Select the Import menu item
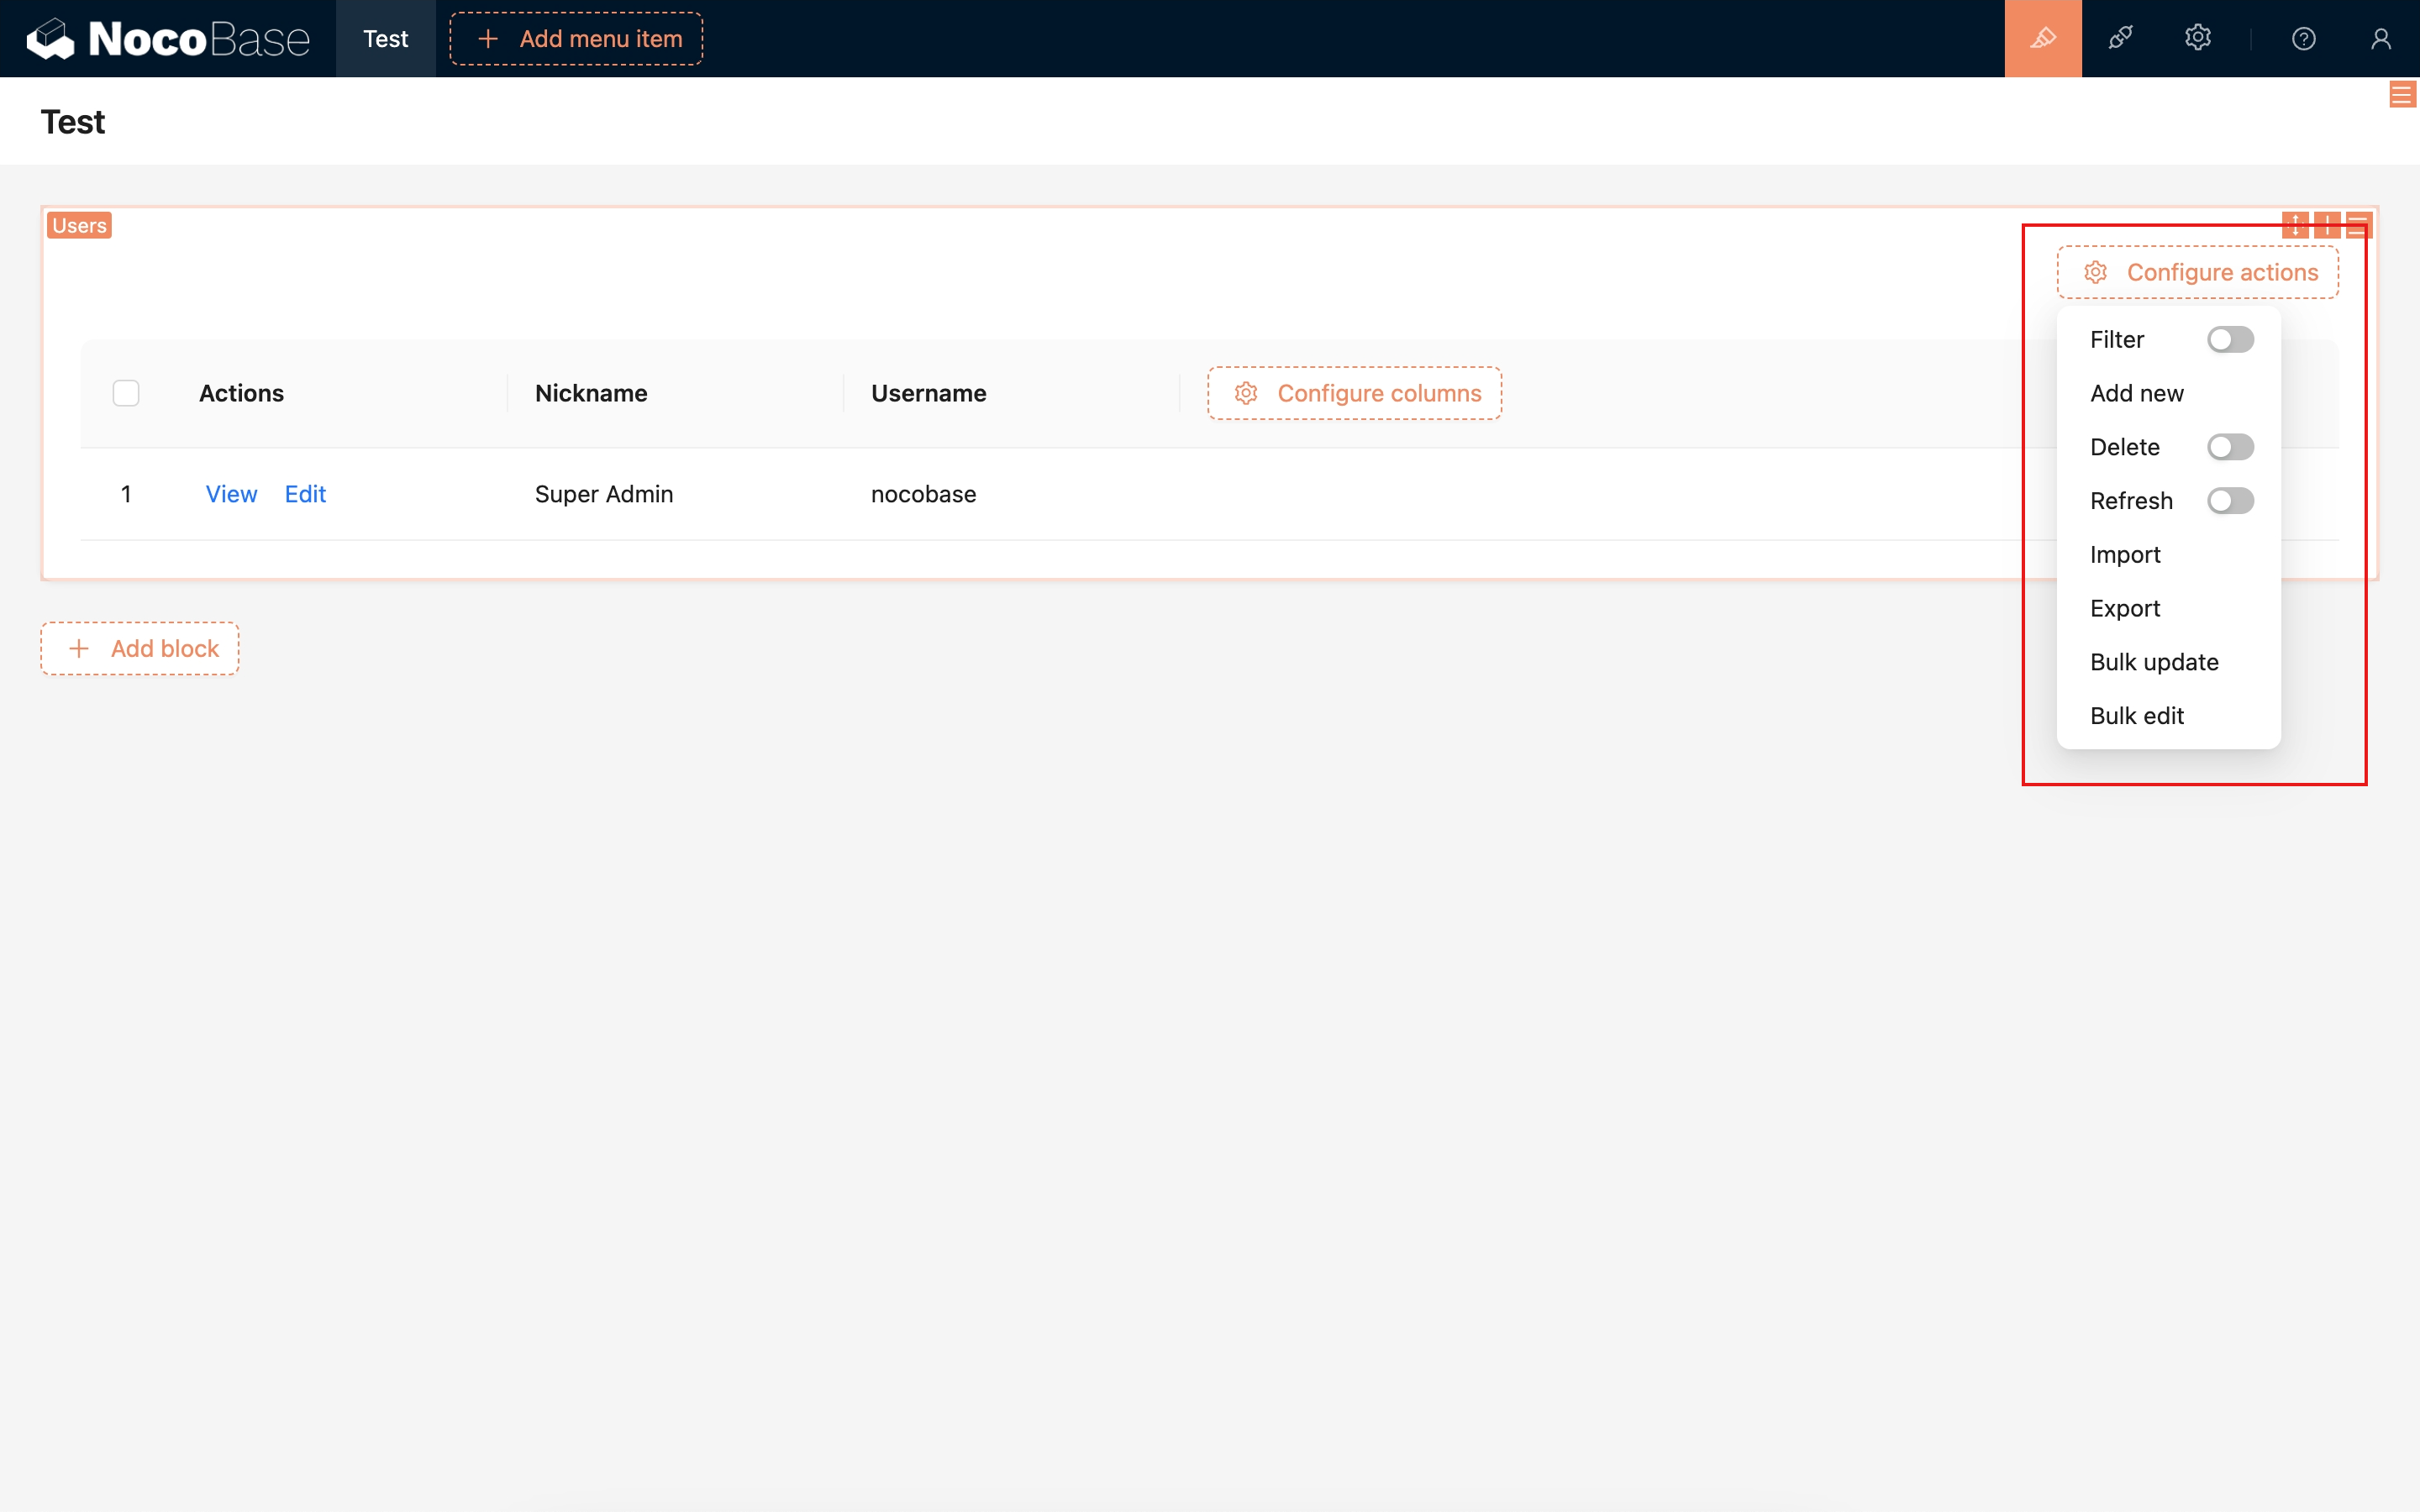The image size is (2420, 1512). coord(2126,554)
